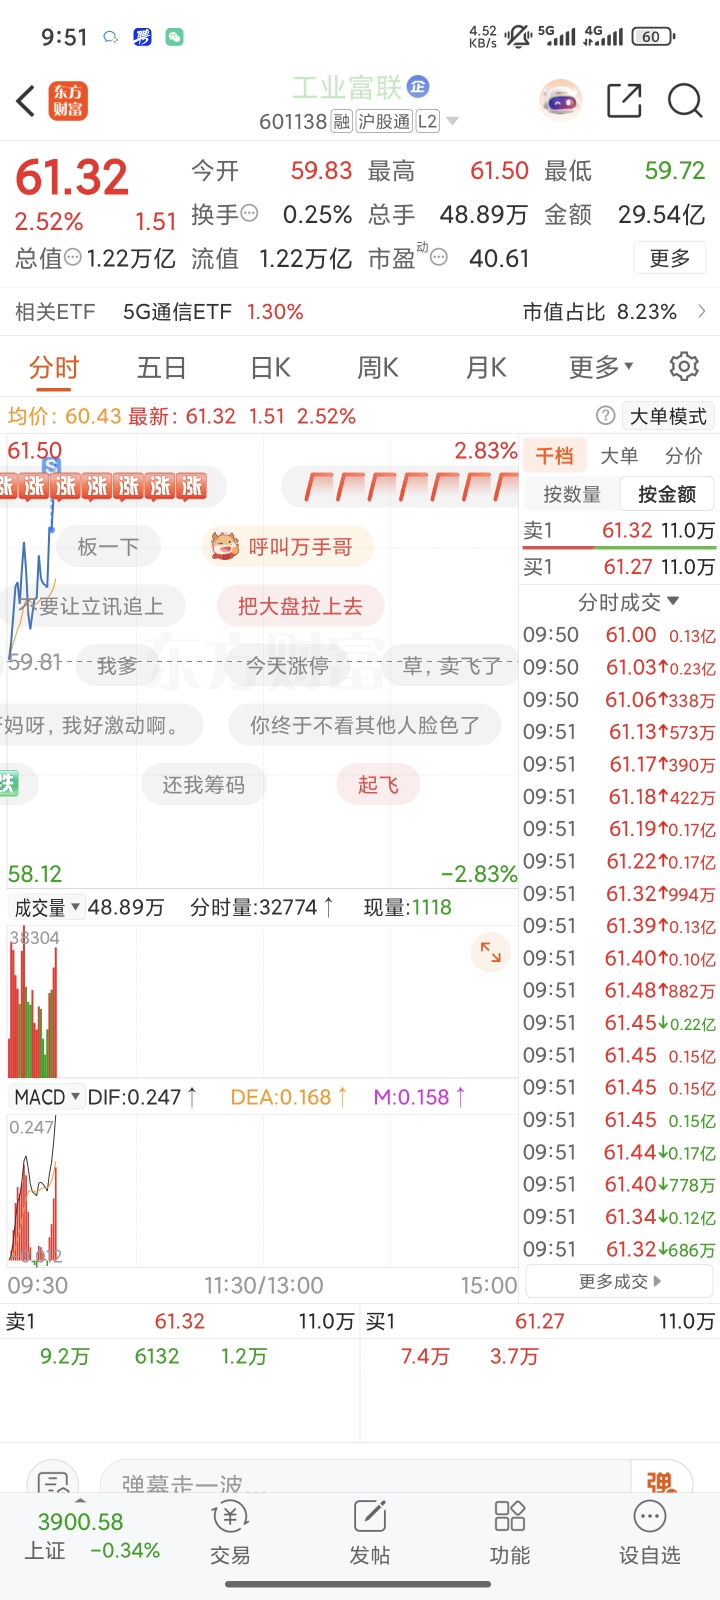The image size is (720, 1600).
Task: Select the 按数量 option
Action: point(572,494)
